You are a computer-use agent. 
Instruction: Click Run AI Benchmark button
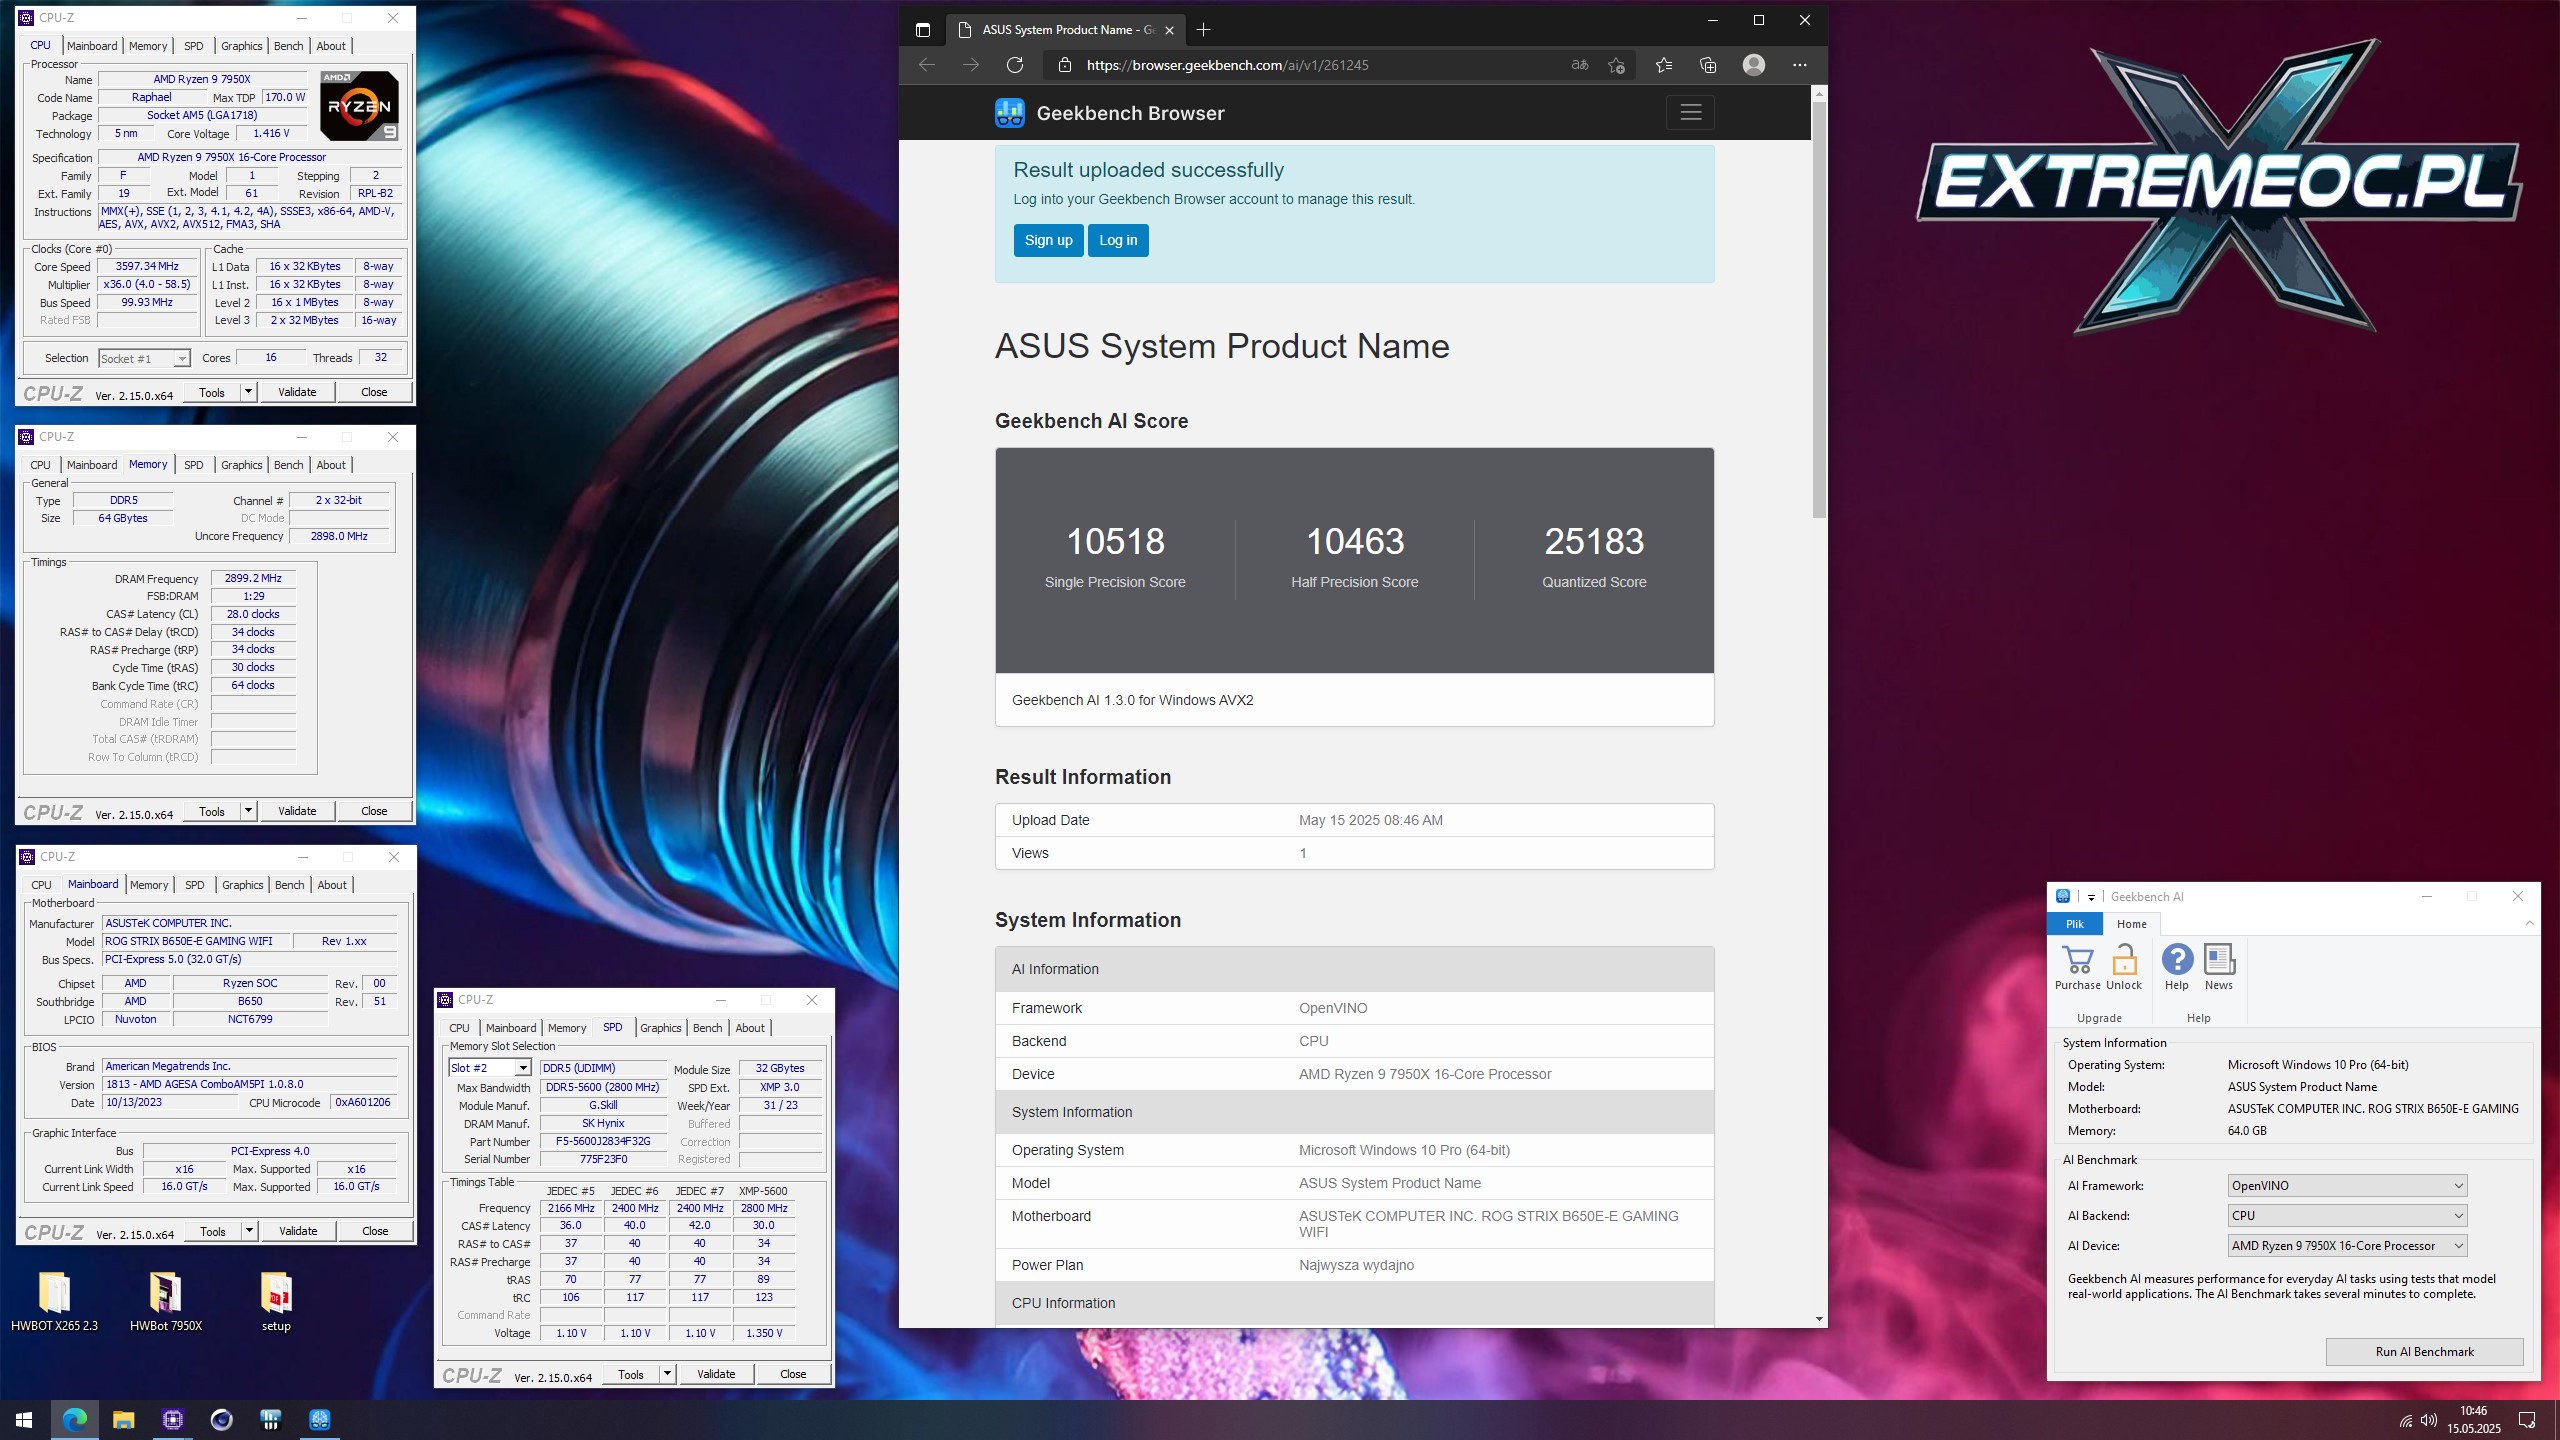2424,1352
